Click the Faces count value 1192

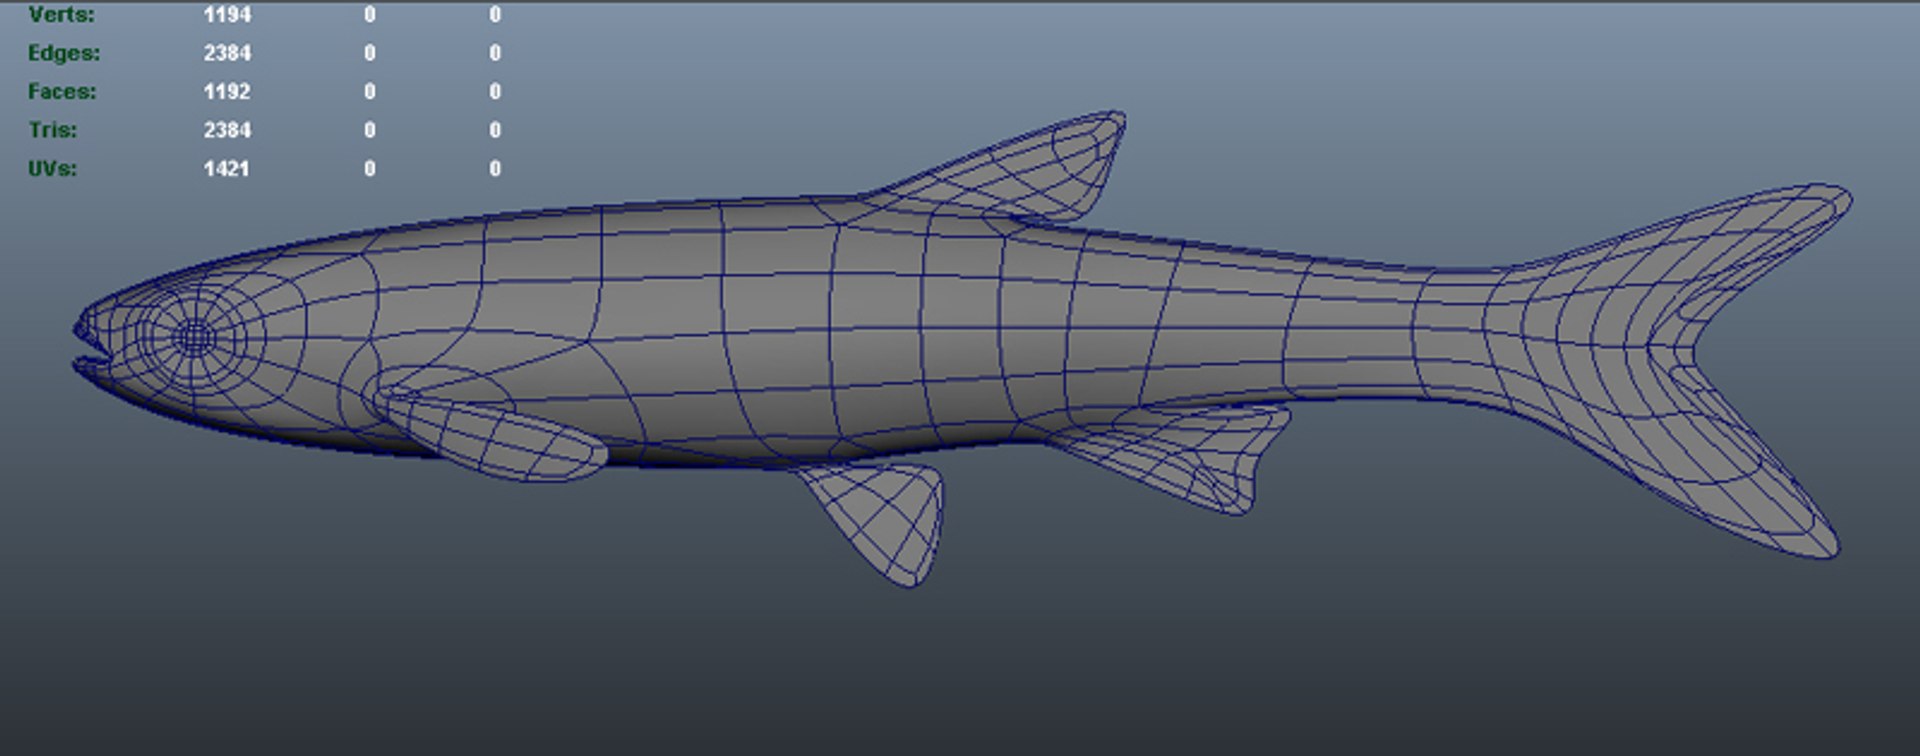pyautogui.click(x=227, y=91)
